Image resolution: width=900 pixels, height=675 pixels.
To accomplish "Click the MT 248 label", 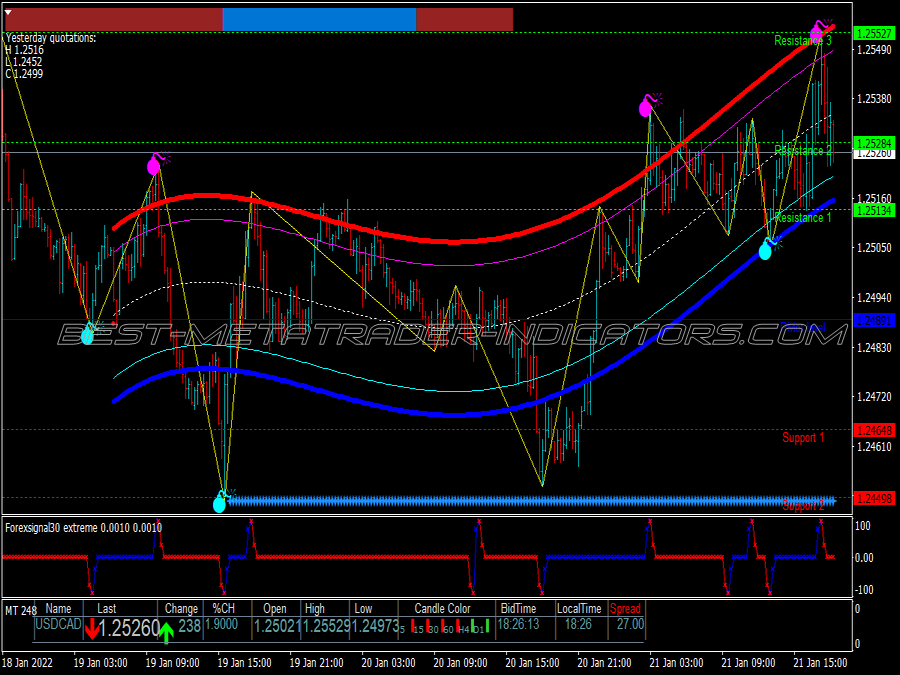I will click(21, 610).
